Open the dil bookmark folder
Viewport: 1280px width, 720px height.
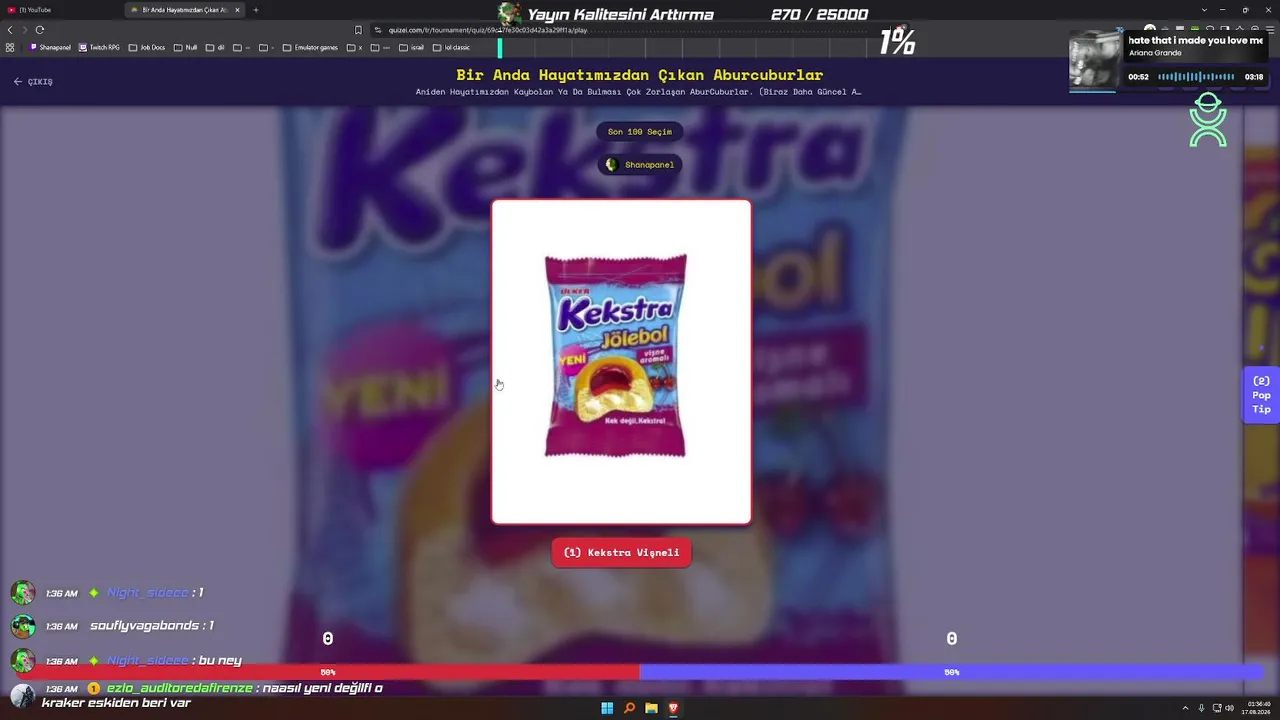pyautogui.click(x=215, y=47)
